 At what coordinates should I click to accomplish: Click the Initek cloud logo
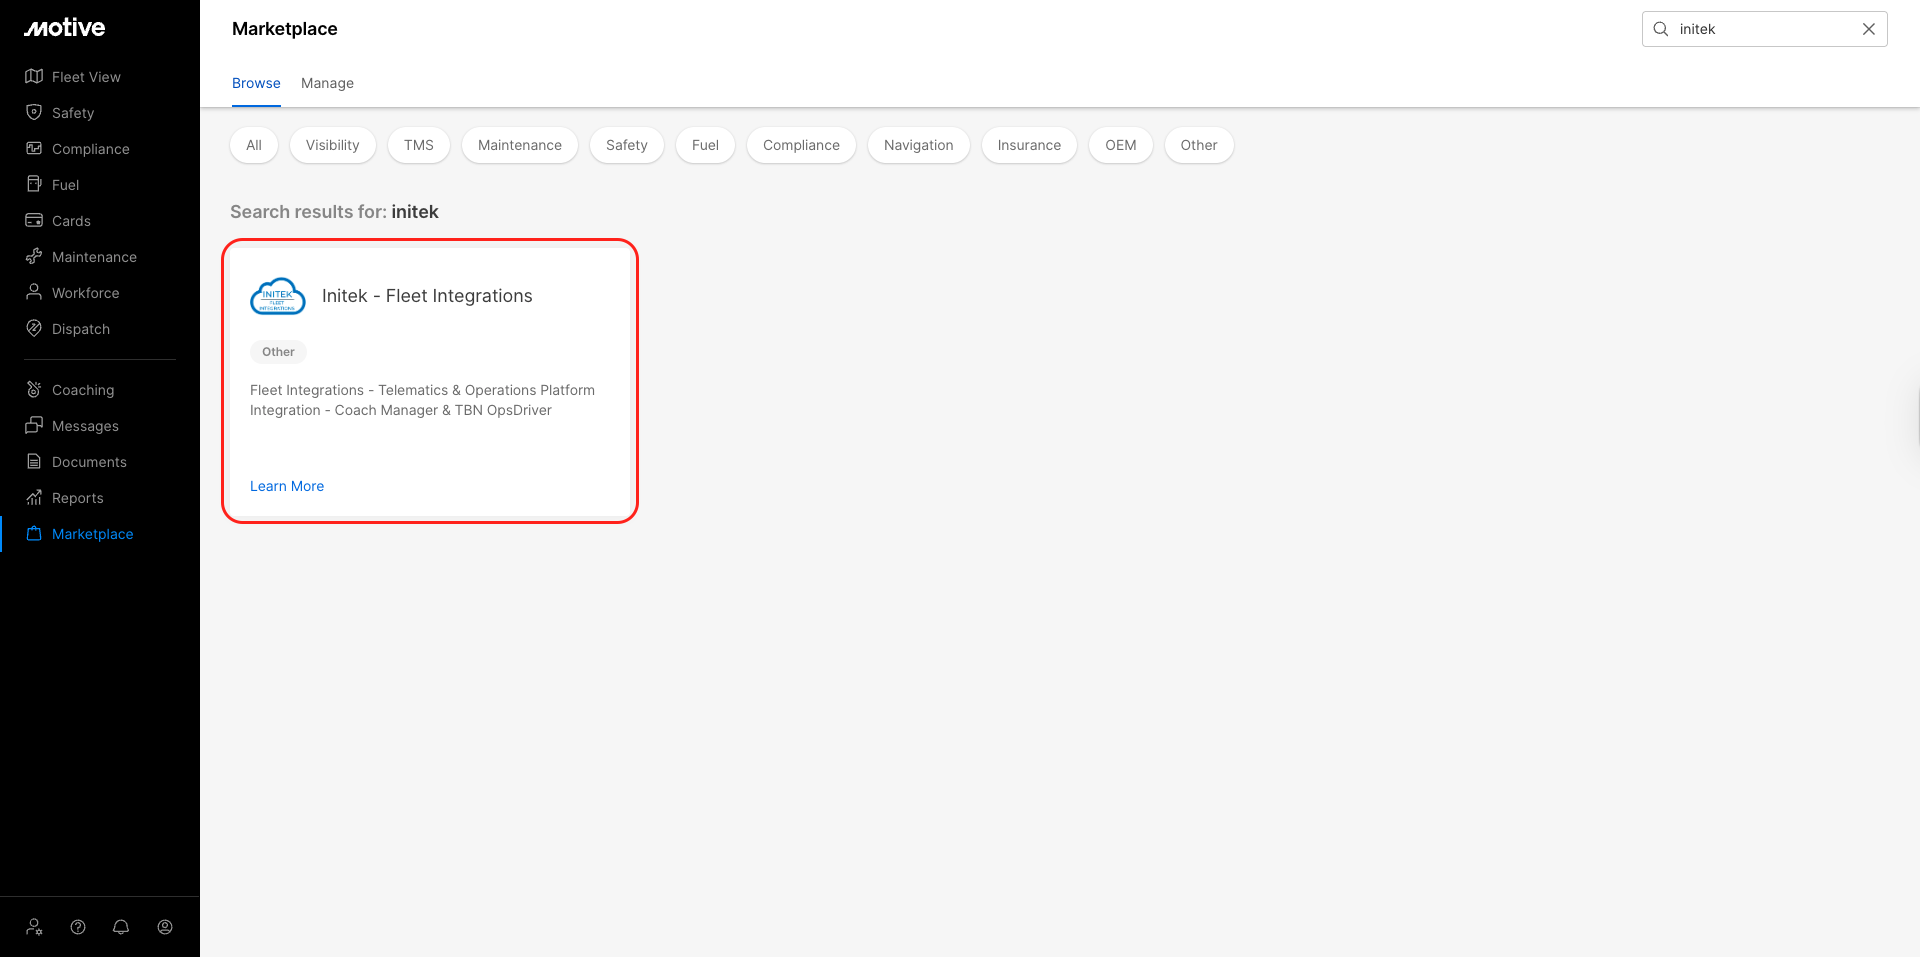pyautogui.click(x=277, y=296)
